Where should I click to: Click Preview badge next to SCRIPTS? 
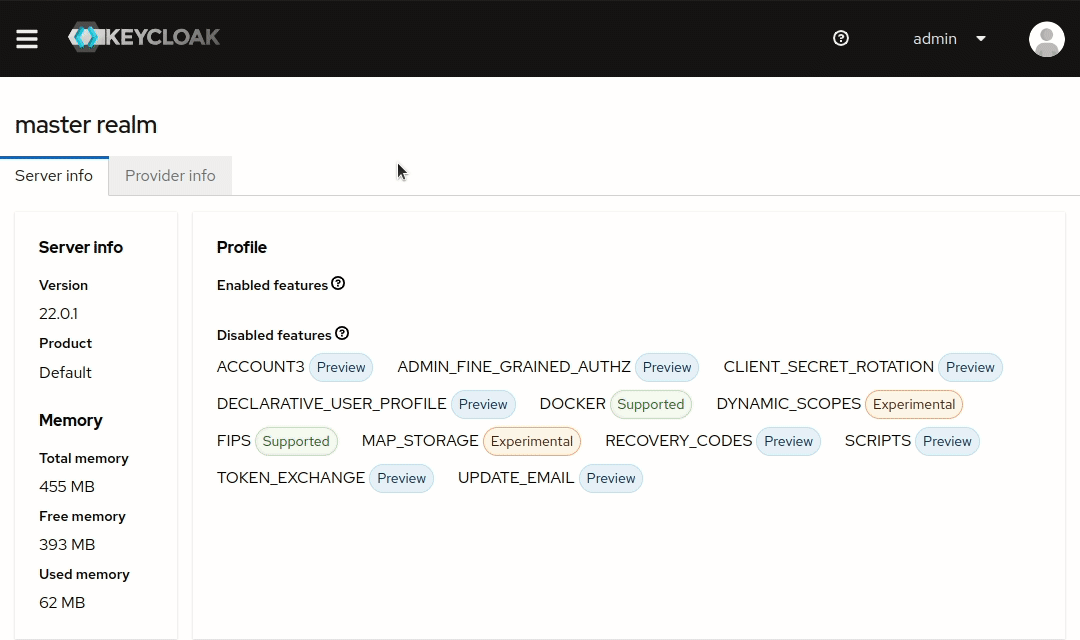947,442
